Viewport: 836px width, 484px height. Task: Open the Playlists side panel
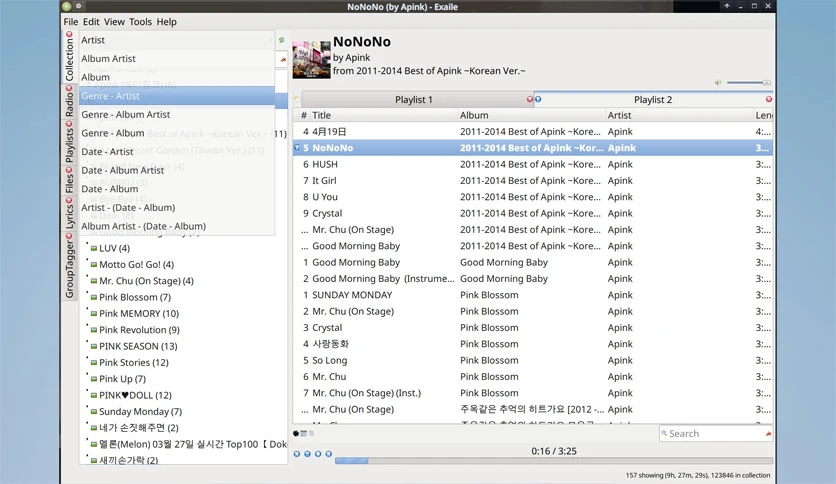pos(69,146)
